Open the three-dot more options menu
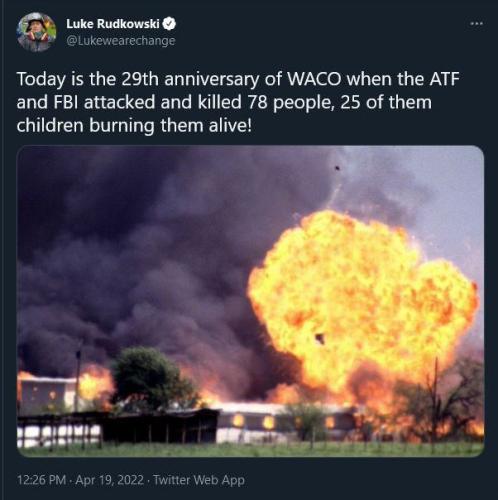The width and height of the screenshot is (498, 500). coord(477,24)
